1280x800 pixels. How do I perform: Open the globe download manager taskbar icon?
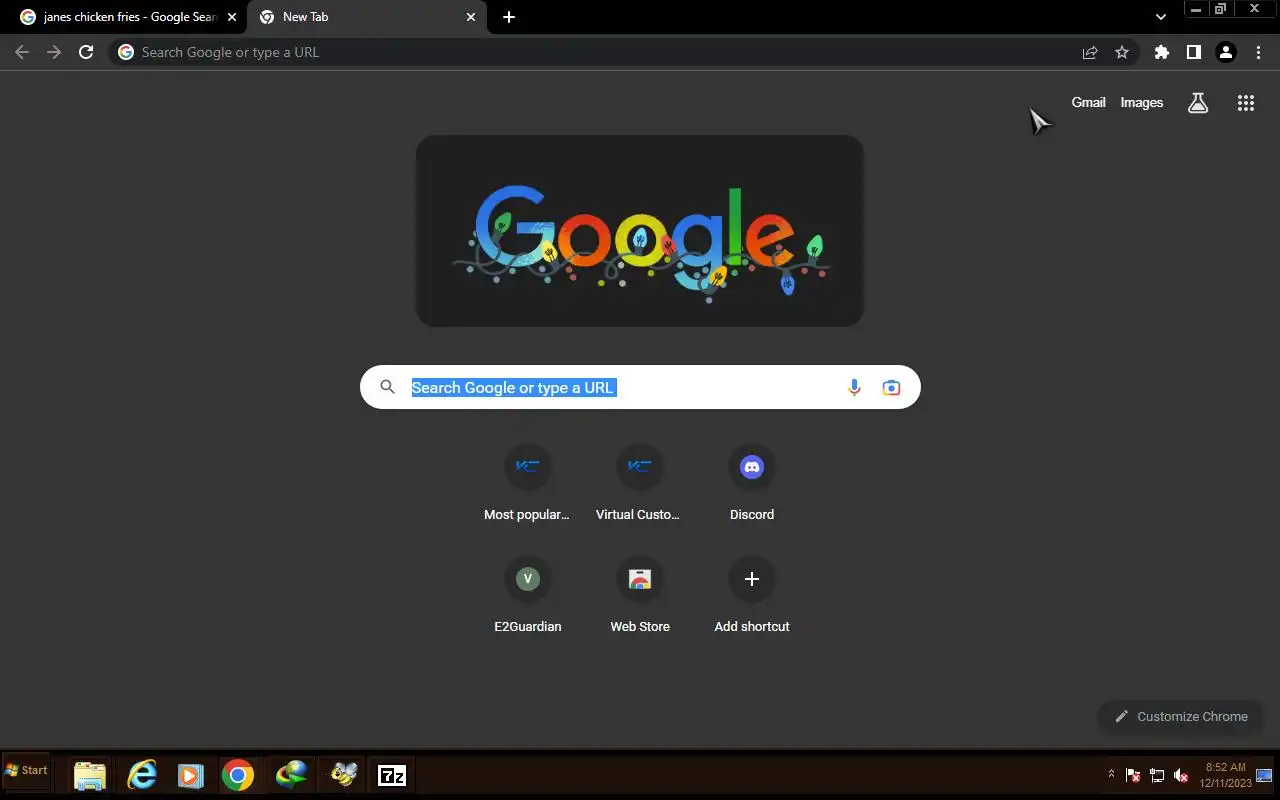pyautogui.click(x=292, y=775)
